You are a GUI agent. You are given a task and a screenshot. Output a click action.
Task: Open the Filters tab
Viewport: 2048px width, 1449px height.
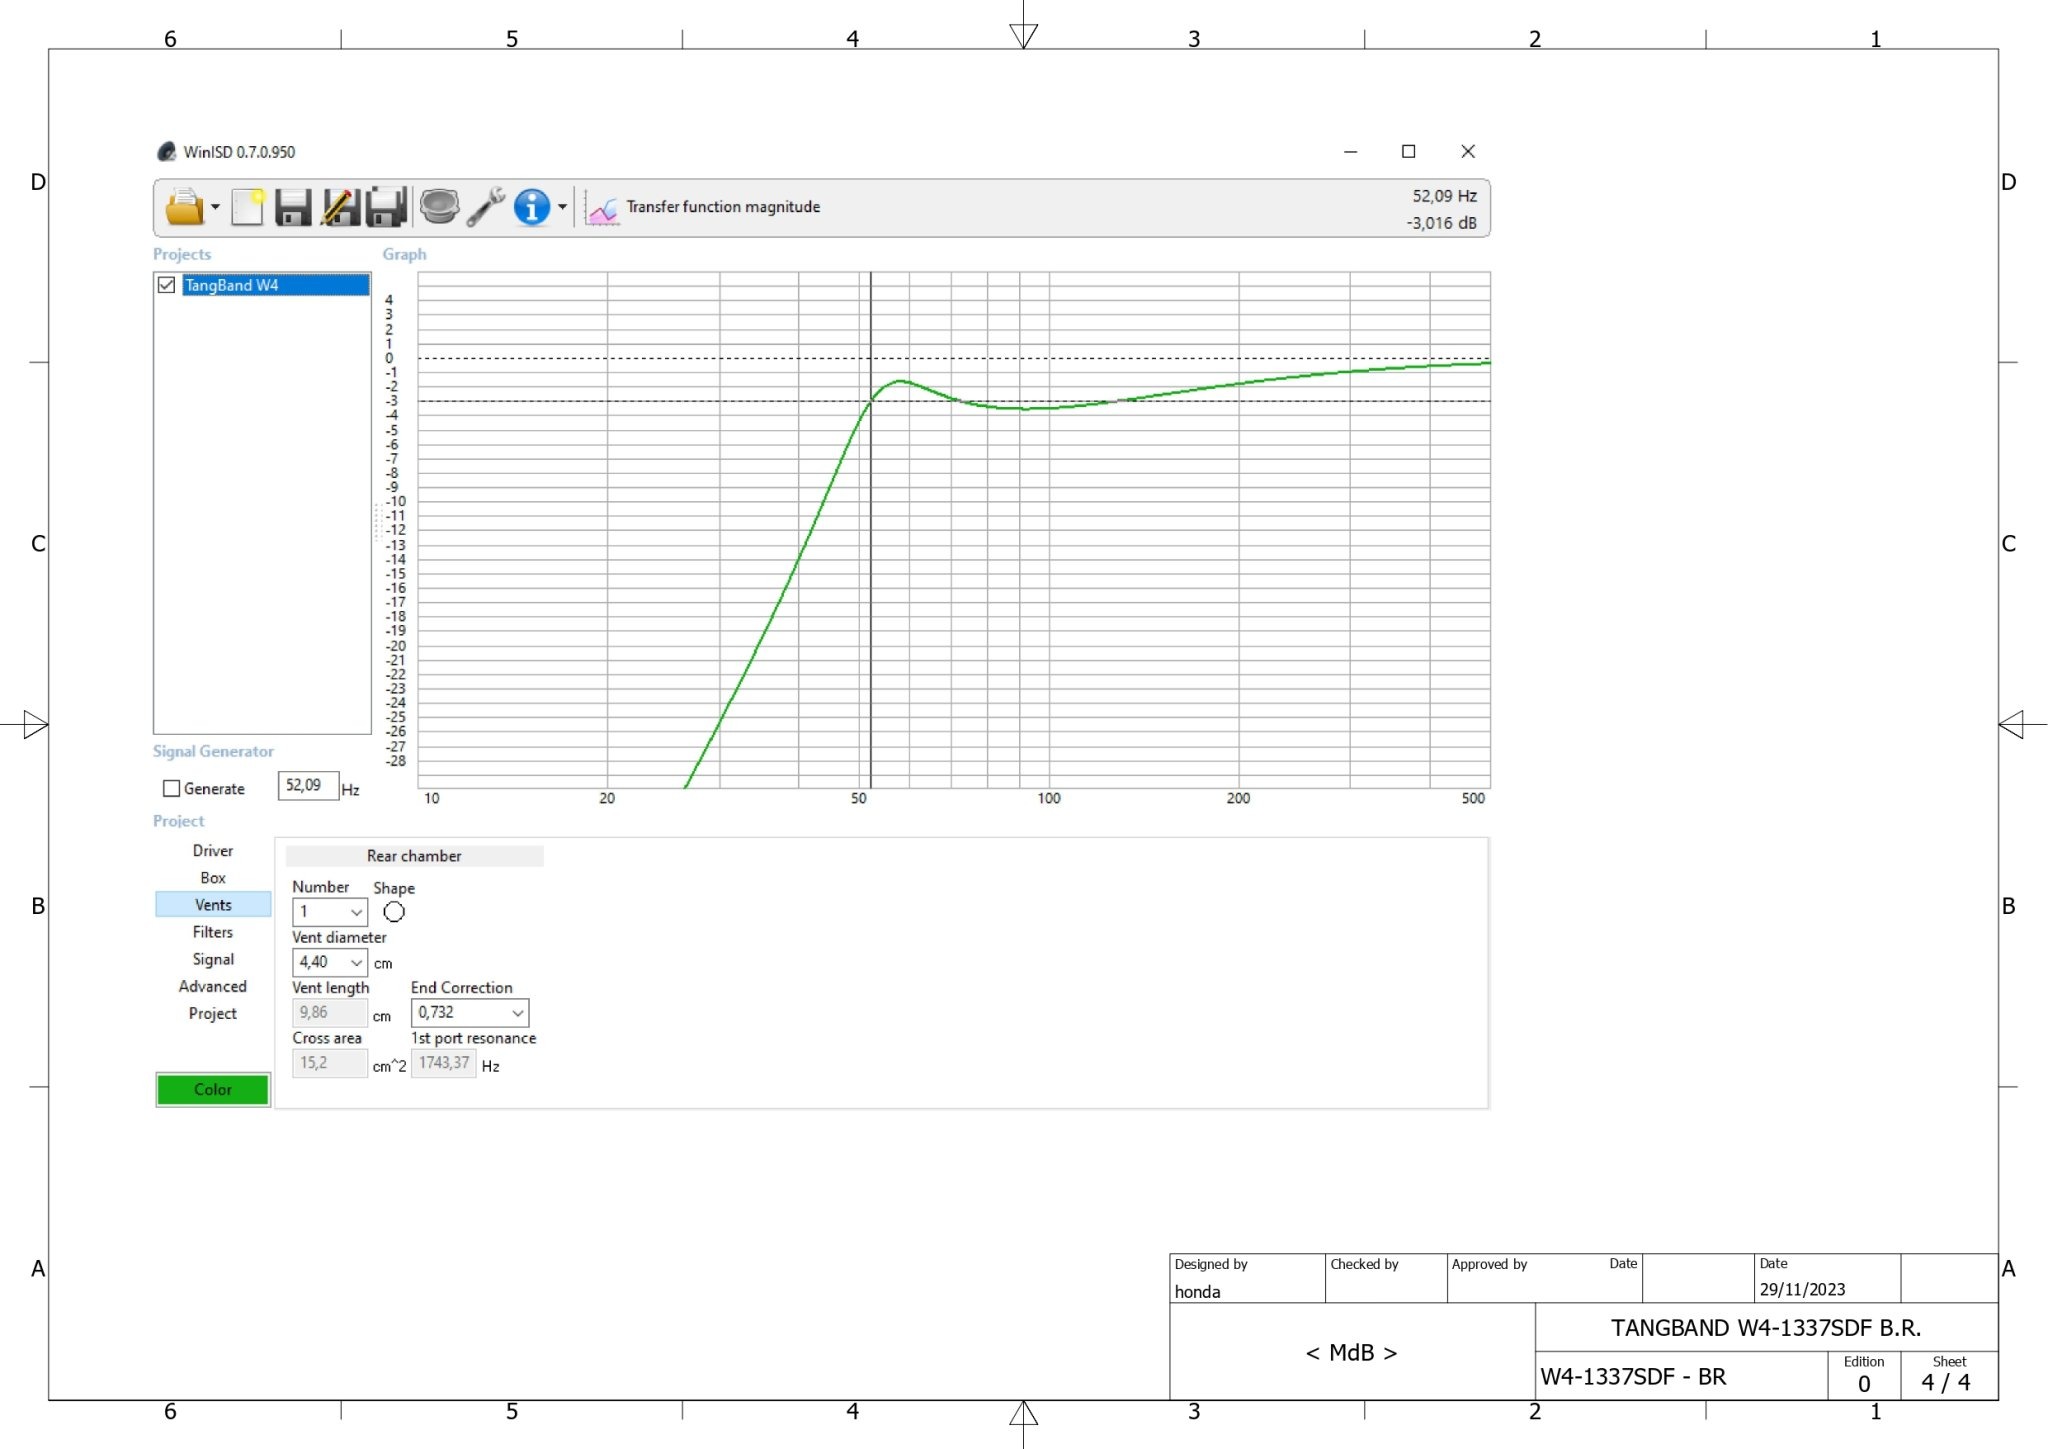[213, 932]
